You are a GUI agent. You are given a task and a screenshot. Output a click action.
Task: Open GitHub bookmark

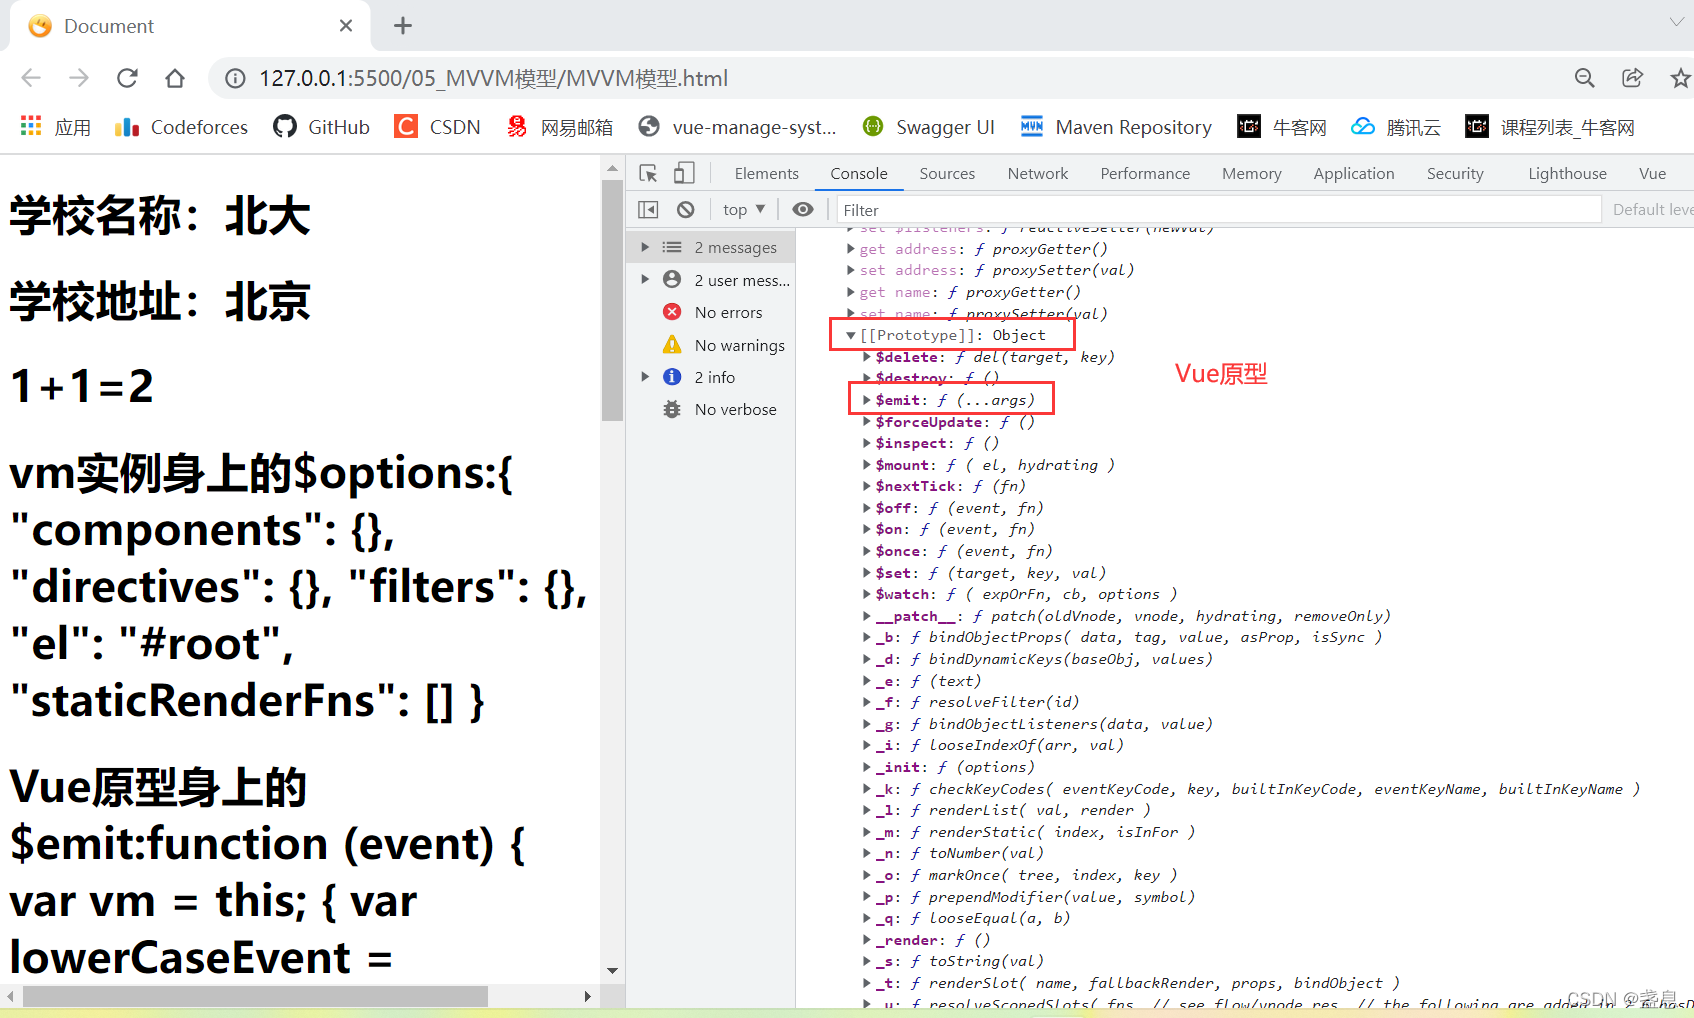pos(322,127)
